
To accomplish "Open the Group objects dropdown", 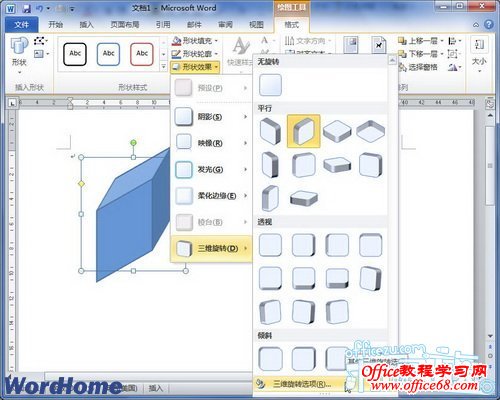I will (x=453, y=54).
